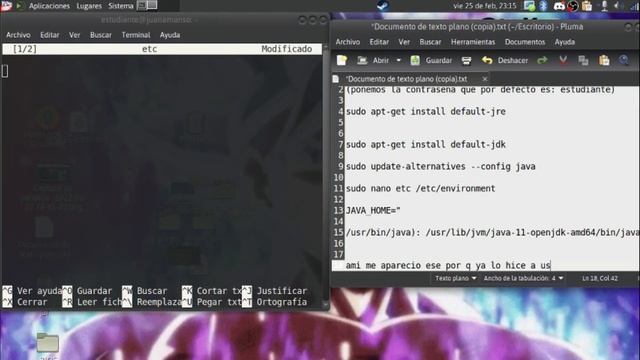Click line 7 sudo apt-get install default-jdk

(426, 144)
